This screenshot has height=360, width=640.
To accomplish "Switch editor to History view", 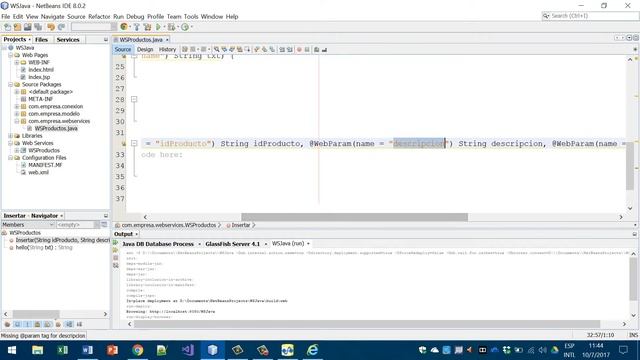I will click(x=167, y=49).
